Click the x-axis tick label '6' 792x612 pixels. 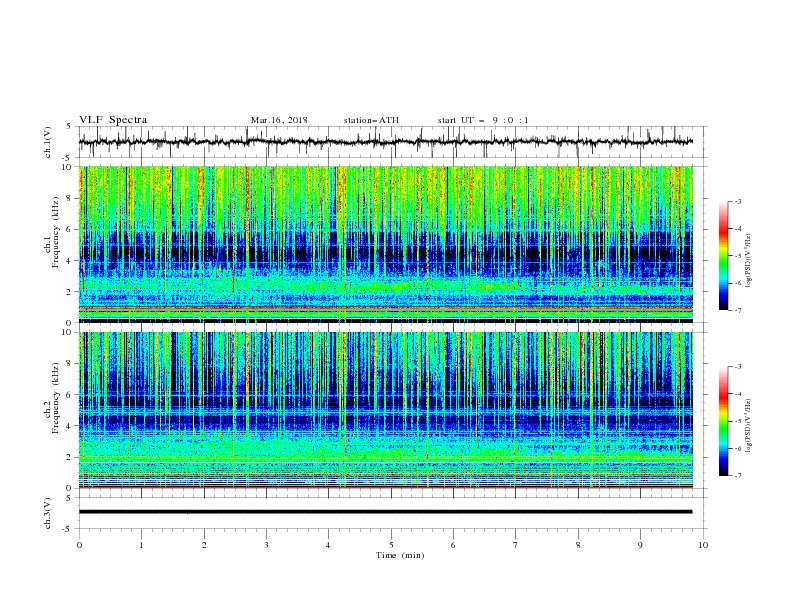454,545
